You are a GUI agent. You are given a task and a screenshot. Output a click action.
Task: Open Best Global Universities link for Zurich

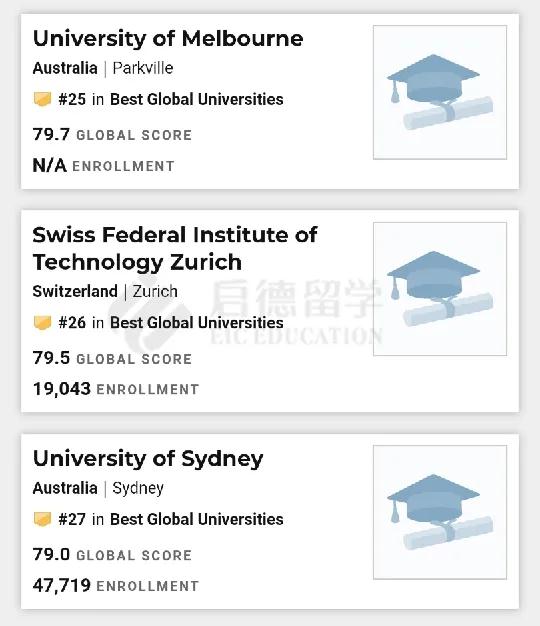(197, 323)
